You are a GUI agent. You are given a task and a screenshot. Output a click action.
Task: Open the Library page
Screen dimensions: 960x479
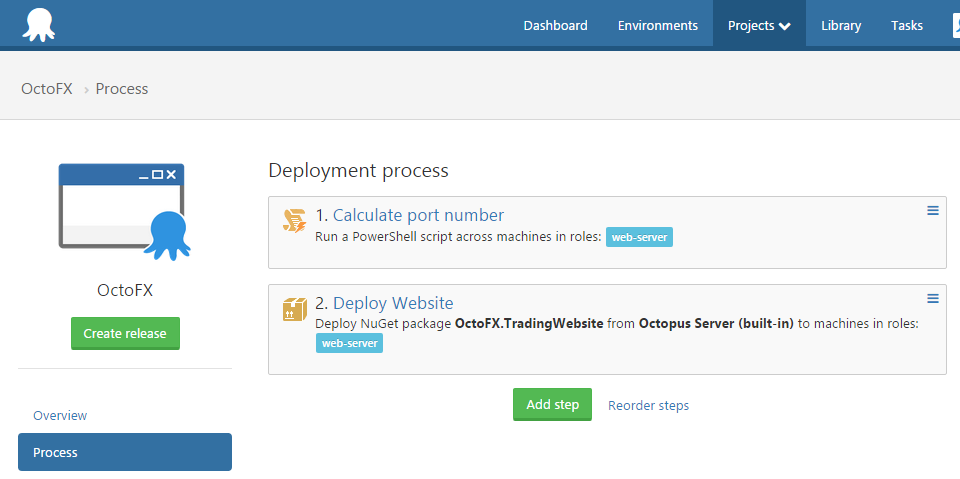click(x=841, y=26)
